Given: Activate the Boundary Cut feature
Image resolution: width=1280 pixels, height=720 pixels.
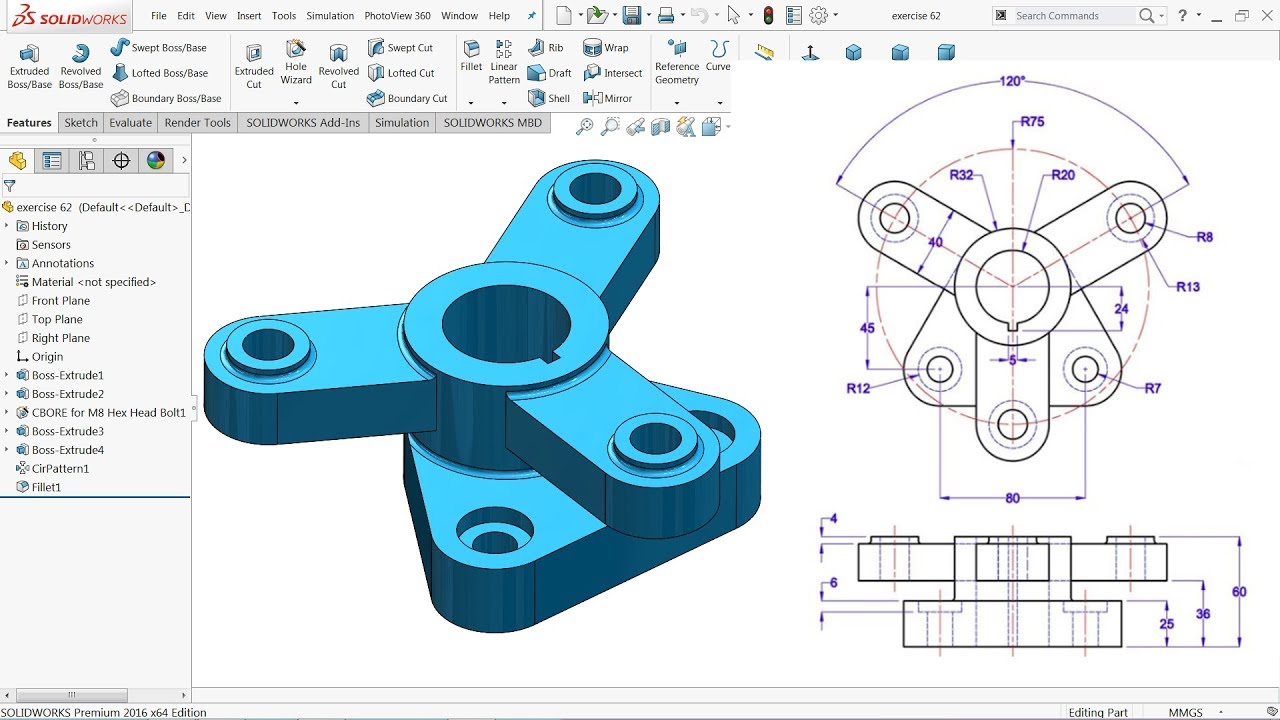Looking at the screenshot, I should click(x=407, y=98).
